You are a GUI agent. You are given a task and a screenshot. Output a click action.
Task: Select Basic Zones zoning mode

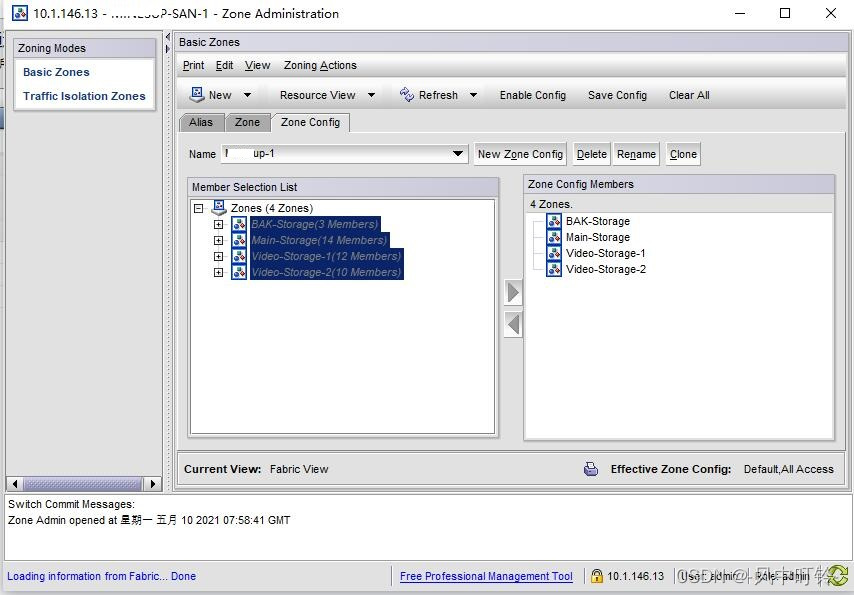click(x=56, y=72)
